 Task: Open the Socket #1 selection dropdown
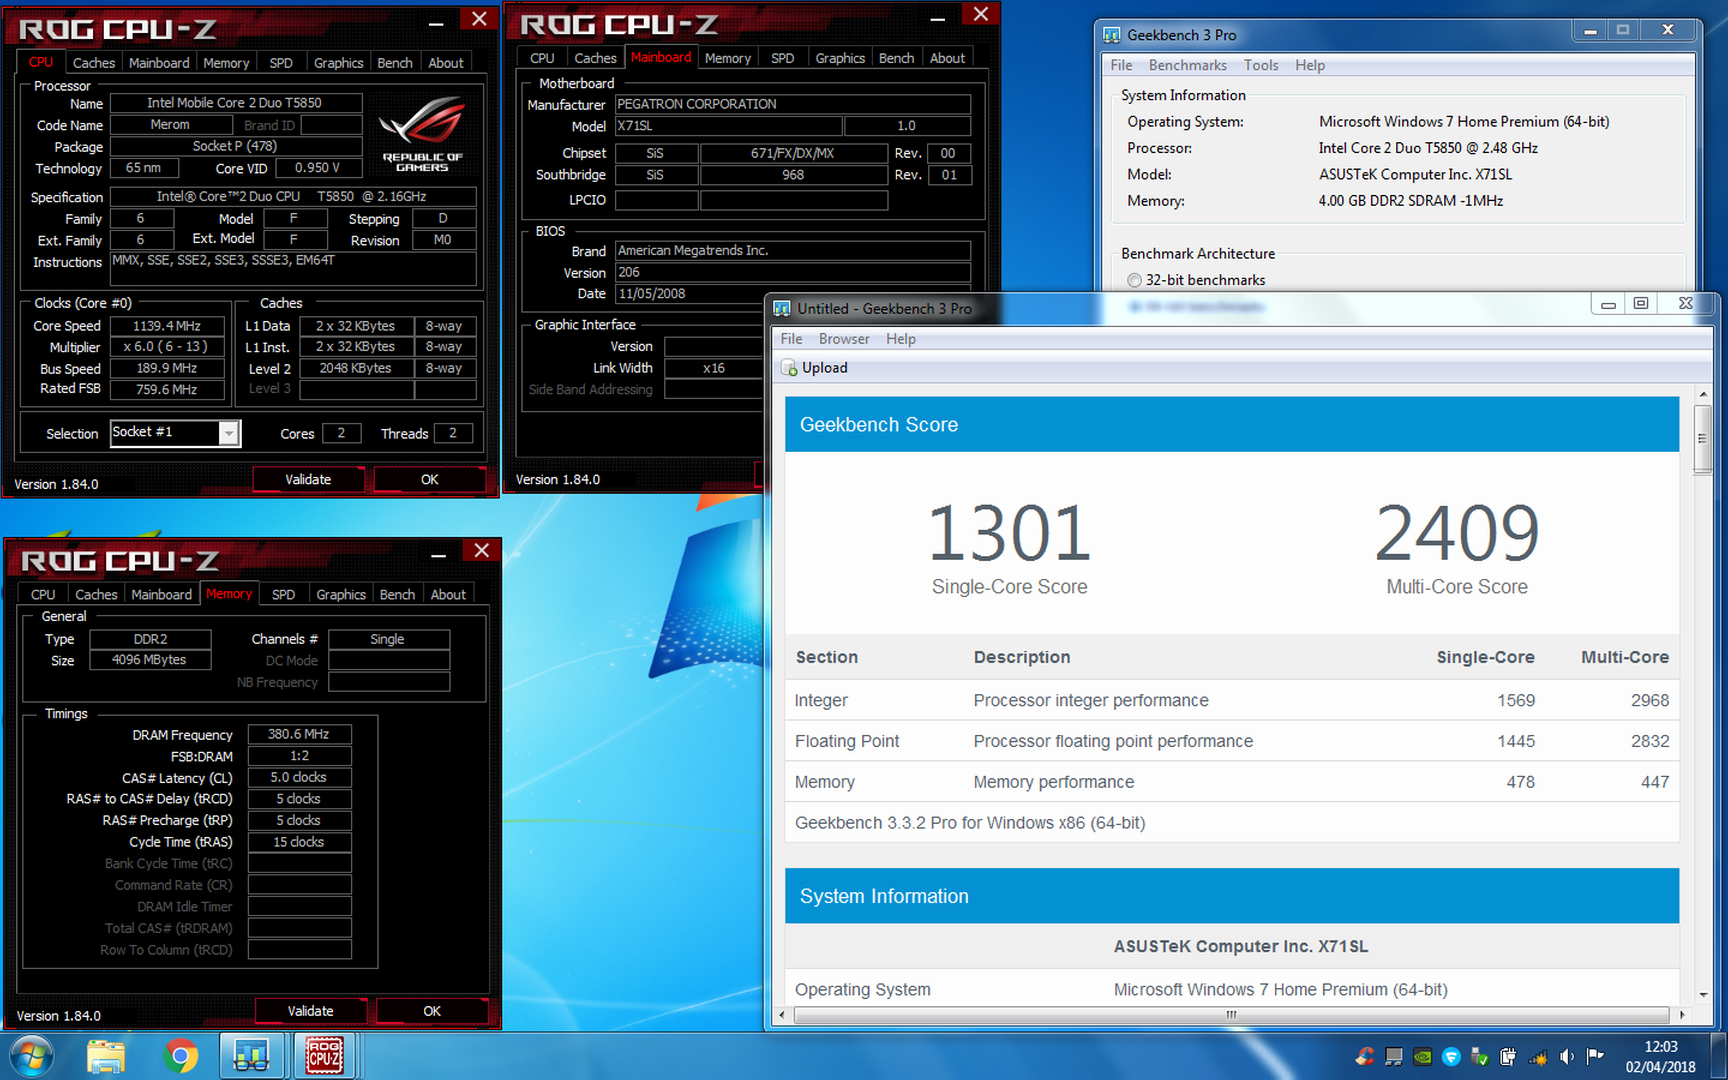pyautogui.click(x=229, y=433)
